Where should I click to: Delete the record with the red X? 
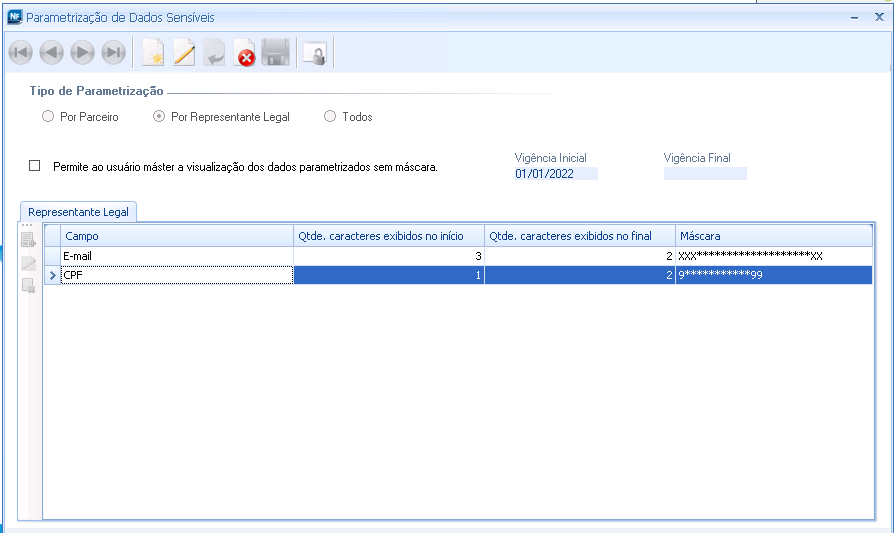tap(245, 53)
